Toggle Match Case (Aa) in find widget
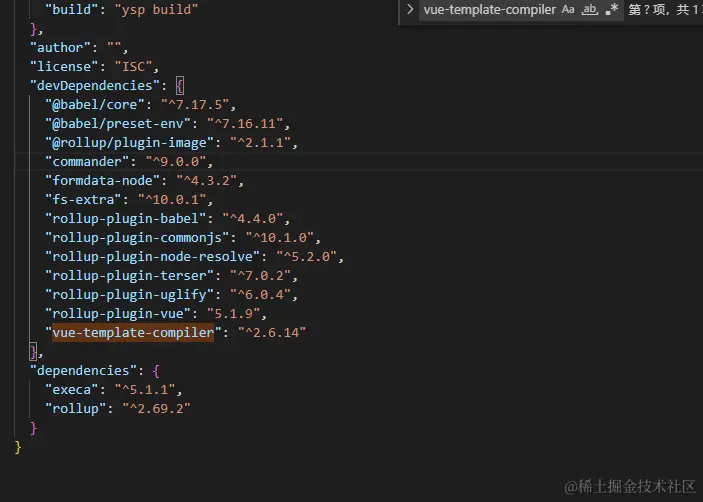 (x=568, y=9)
